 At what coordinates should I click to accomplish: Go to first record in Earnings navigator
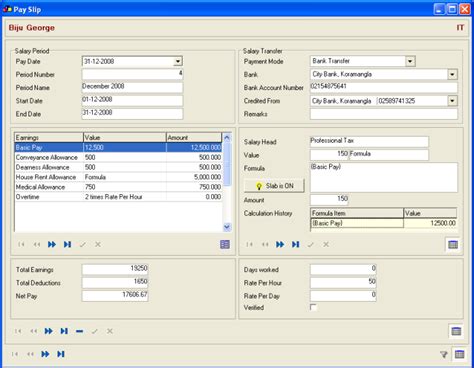tap(21, 244)
